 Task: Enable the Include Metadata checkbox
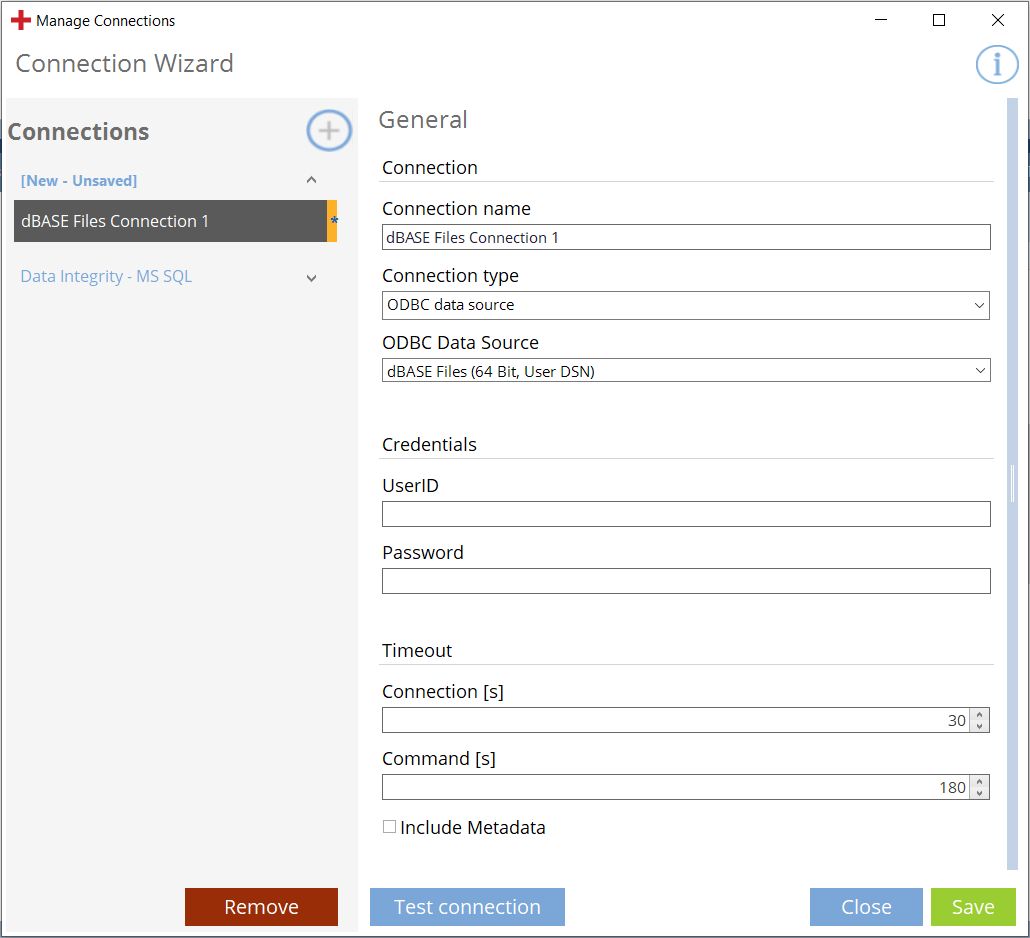tap(389, 827)
